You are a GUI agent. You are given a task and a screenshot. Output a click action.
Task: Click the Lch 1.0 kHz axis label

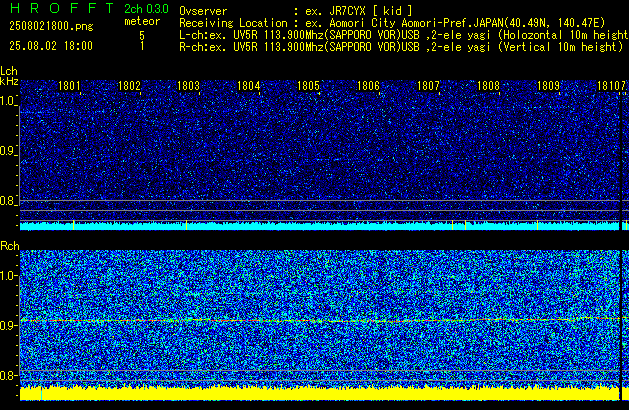click(8, 101)
